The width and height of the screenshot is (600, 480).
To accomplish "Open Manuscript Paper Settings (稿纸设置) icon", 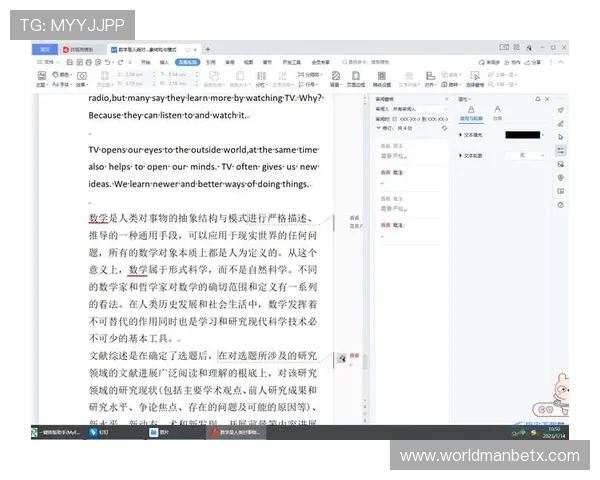I will pyautogui.click(x=382, y=79).
